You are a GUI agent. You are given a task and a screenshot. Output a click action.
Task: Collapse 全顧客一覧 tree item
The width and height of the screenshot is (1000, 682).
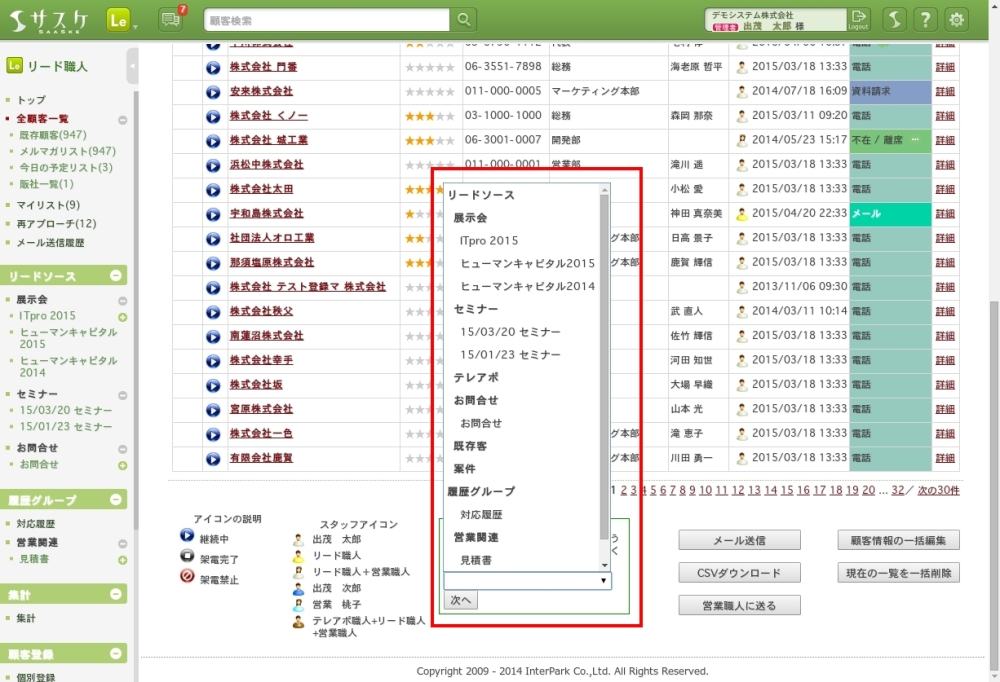122,120
